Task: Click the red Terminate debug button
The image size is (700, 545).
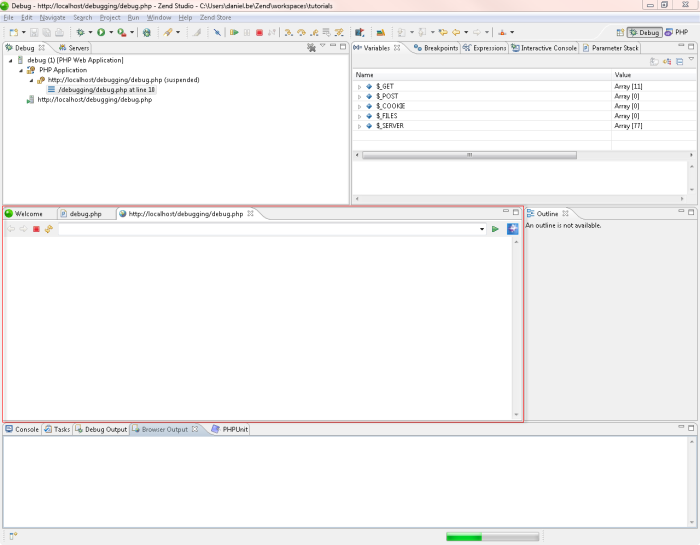Action: [259, 32]
